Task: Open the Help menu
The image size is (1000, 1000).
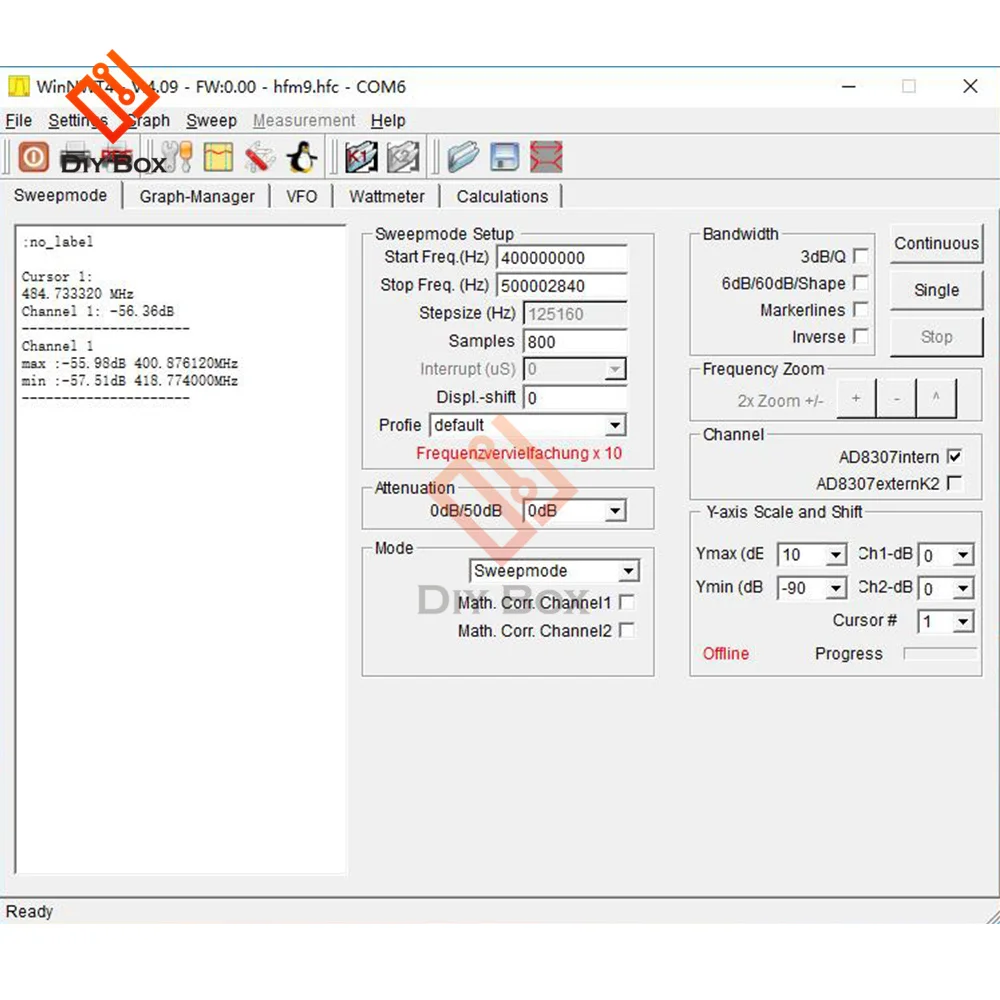Action: [x=388, y=121]
